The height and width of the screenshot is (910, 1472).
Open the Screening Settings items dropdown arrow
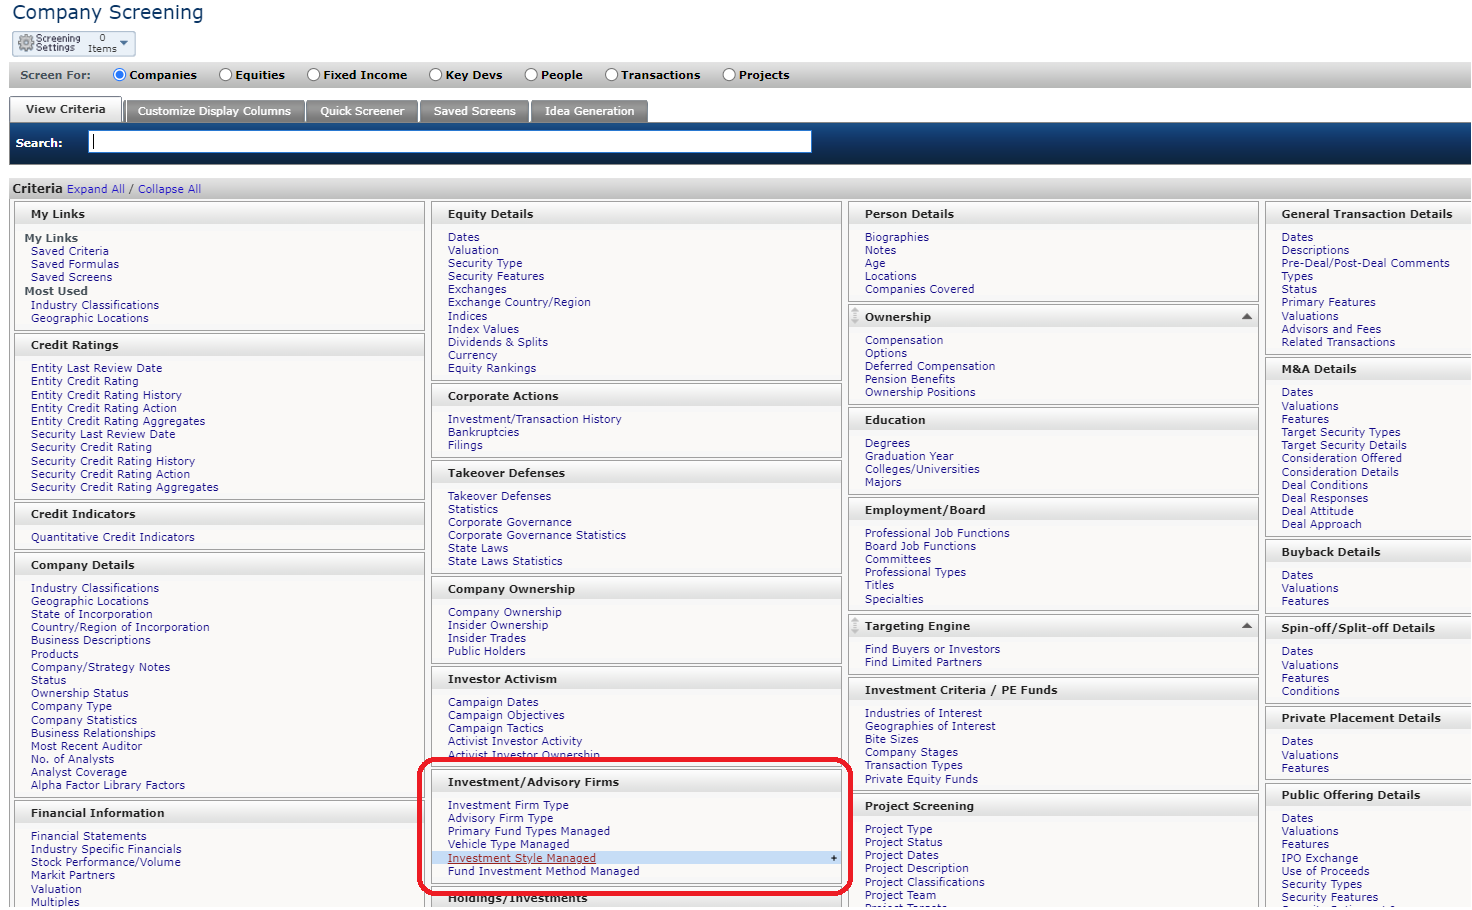pyautogui.click(x=124, y=43)
